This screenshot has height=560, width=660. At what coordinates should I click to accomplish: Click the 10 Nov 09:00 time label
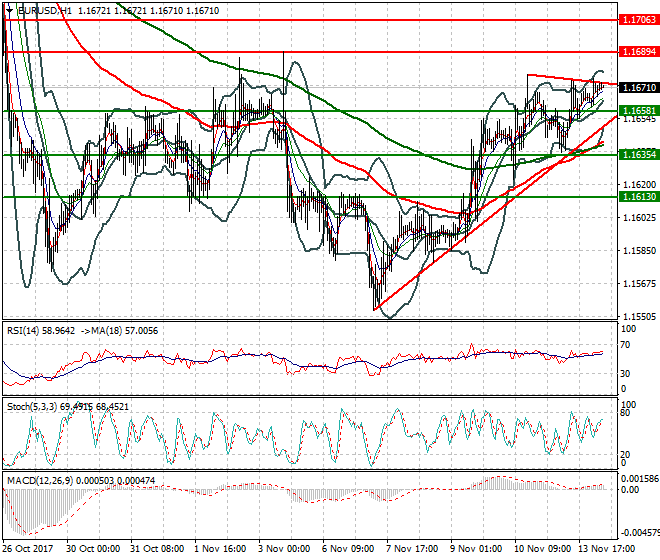tap(543, 549)
